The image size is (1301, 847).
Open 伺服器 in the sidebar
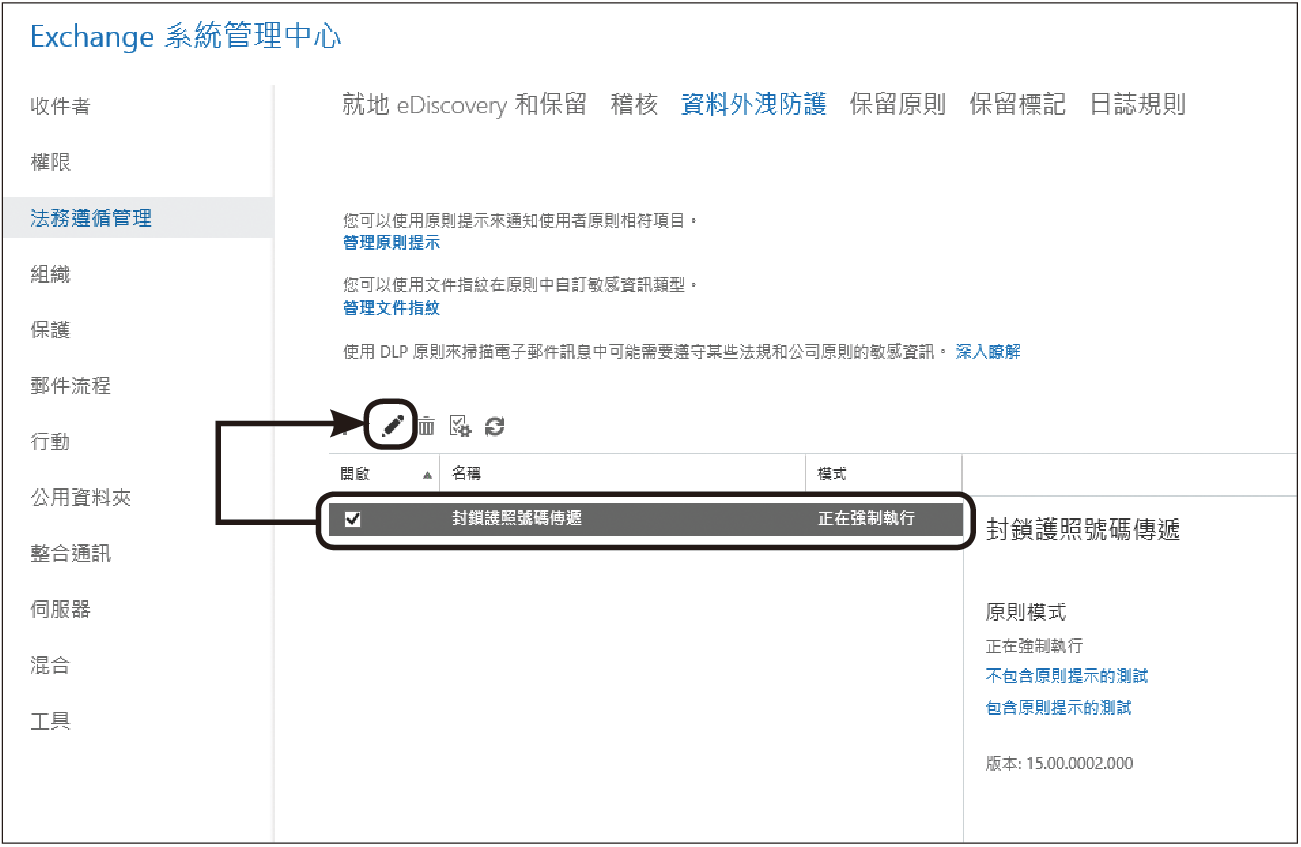(x=61, y=609)
